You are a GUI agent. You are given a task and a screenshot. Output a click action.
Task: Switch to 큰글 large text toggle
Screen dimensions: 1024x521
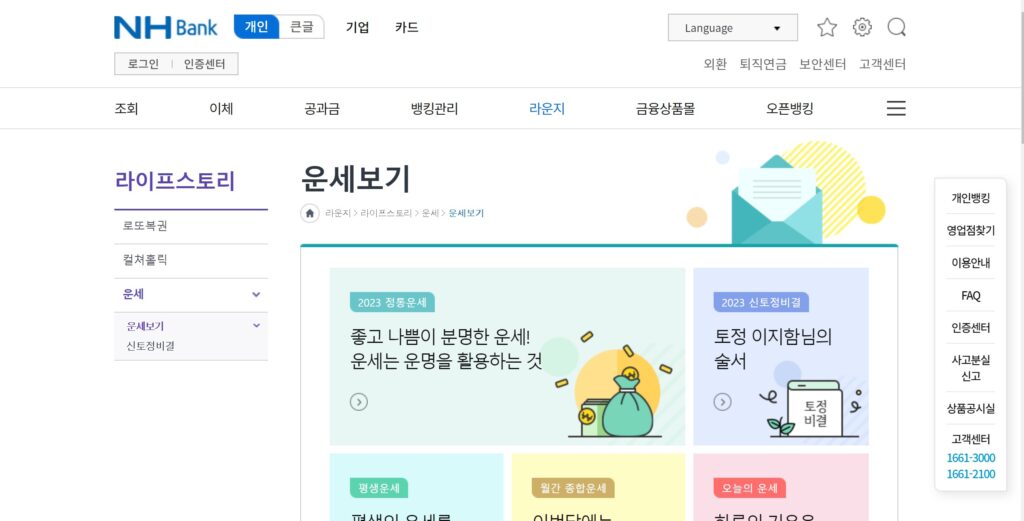point(302,27)
